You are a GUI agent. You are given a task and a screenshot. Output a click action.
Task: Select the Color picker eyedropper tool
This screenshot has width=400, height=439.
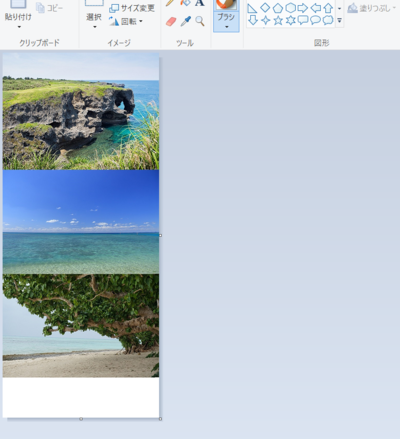point(186,21)
